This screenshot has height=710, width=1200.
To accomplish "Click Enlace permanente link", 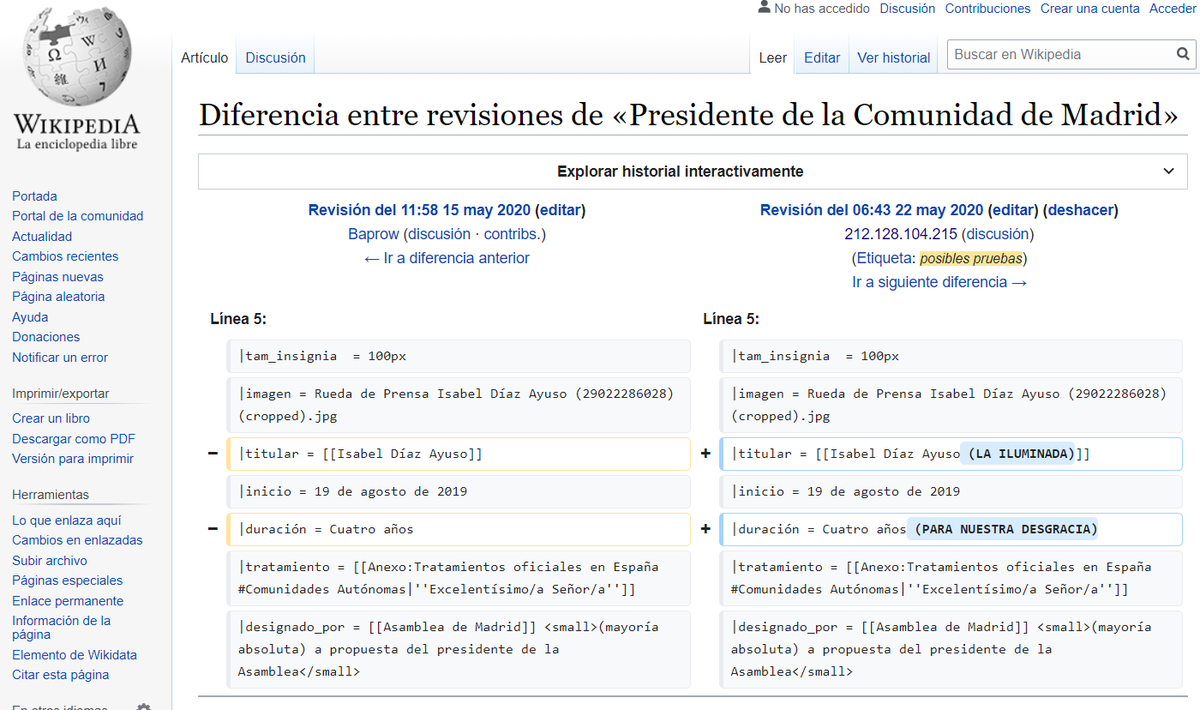I will point(68,601).
